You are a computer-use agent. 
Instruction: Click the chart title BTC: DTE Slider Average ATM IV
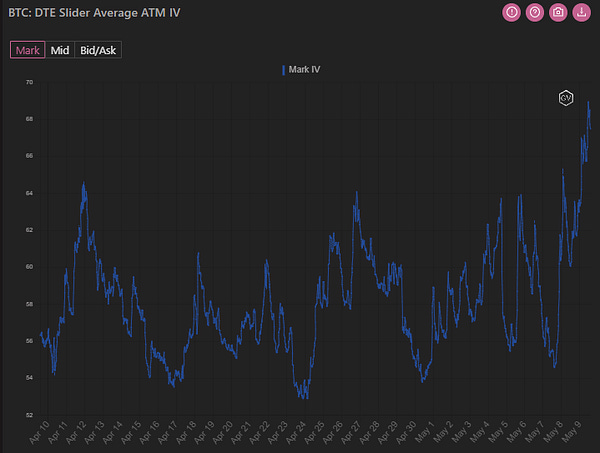click(94, 13)
